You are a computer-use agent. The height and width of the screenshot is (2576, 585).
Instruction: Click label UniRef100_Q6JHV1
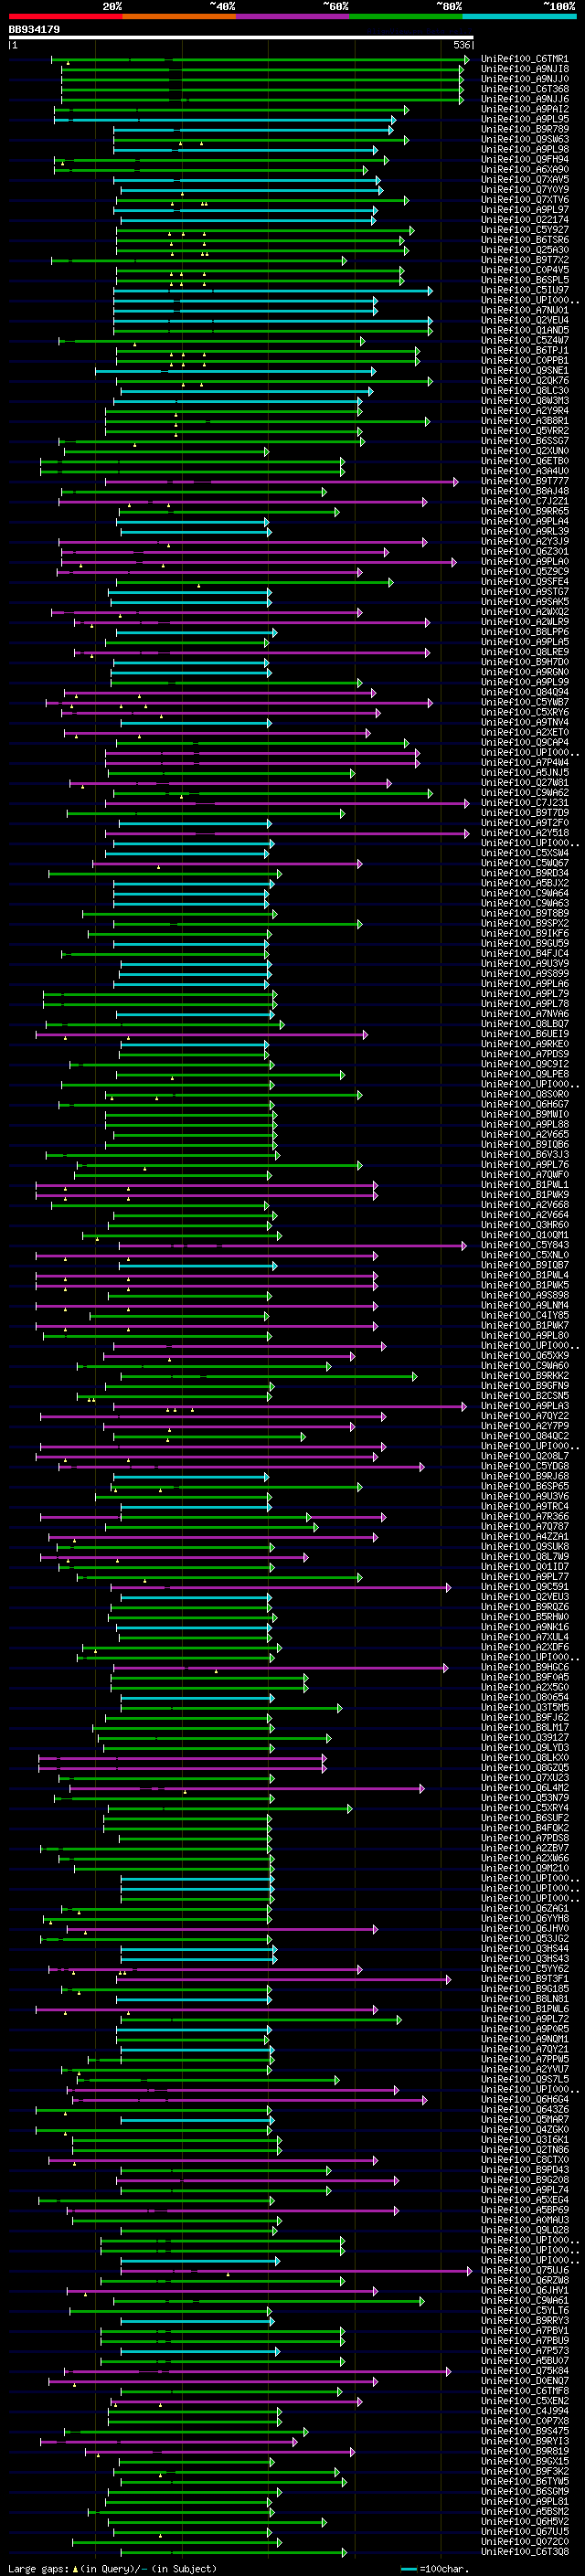click(525, 2290)
